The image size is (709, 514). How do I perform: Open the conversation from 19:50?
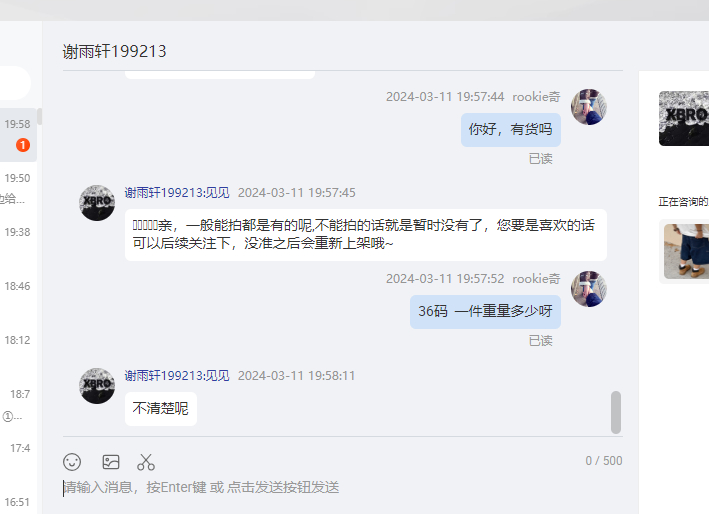pyautogui.click(x=18, y=189)
